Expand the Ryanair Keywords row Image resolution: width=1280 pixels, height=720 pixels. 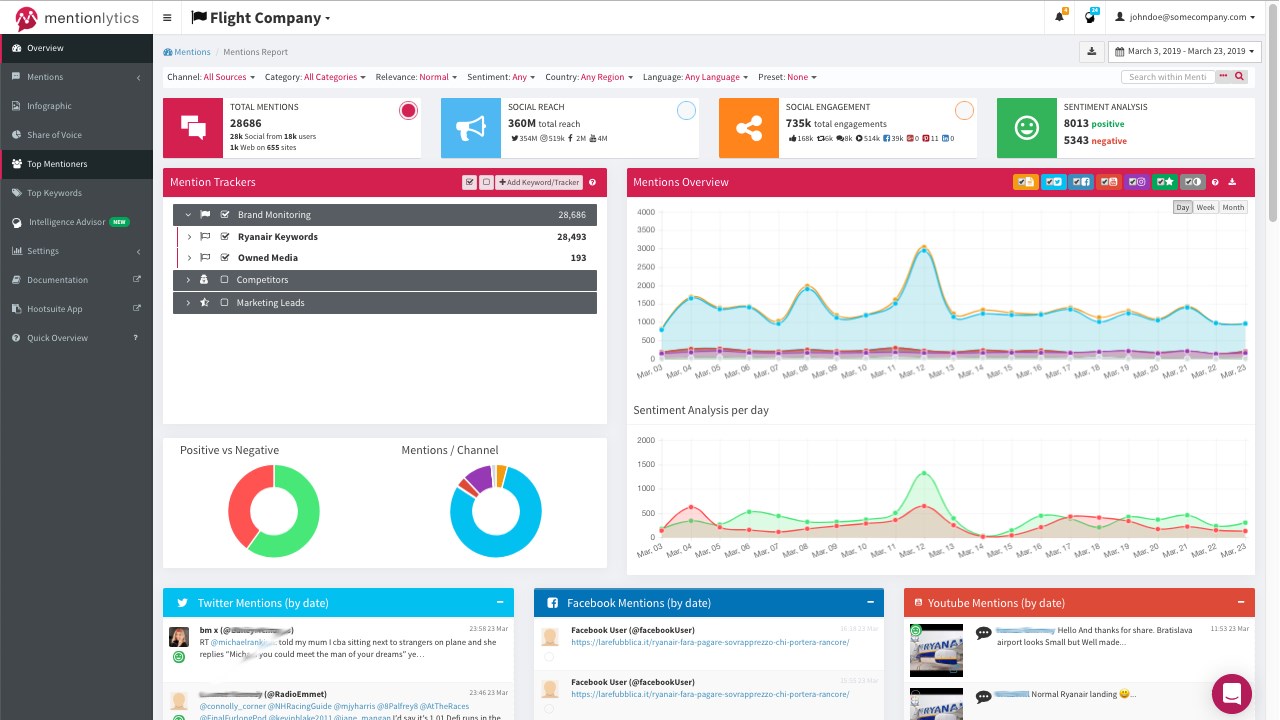(x=188, y=237)
